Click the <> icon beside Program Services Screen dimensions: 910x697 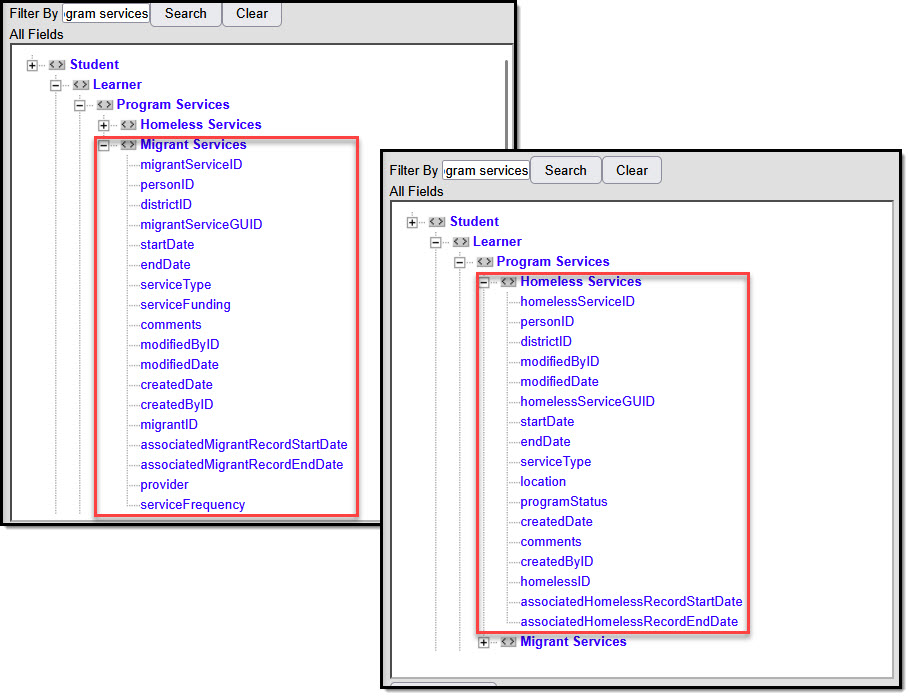pos(105,104)
